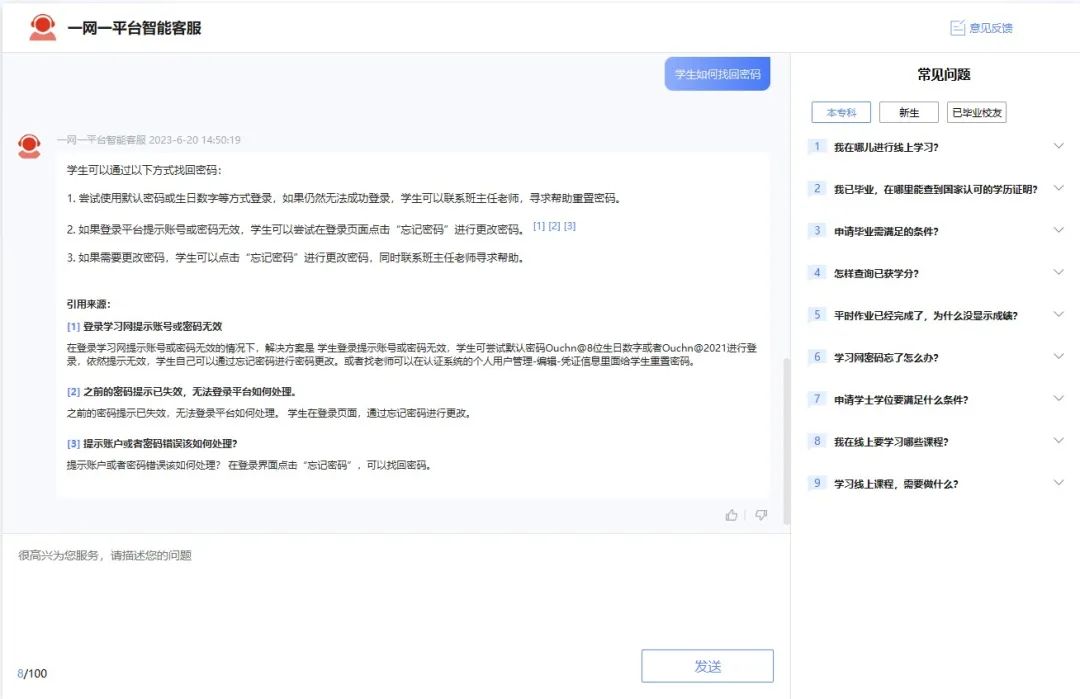The height and width of the screenshot is (699, 1080).
Task: Switch to the 已毕业校友 tab
Action: click(x=976, y=113)
